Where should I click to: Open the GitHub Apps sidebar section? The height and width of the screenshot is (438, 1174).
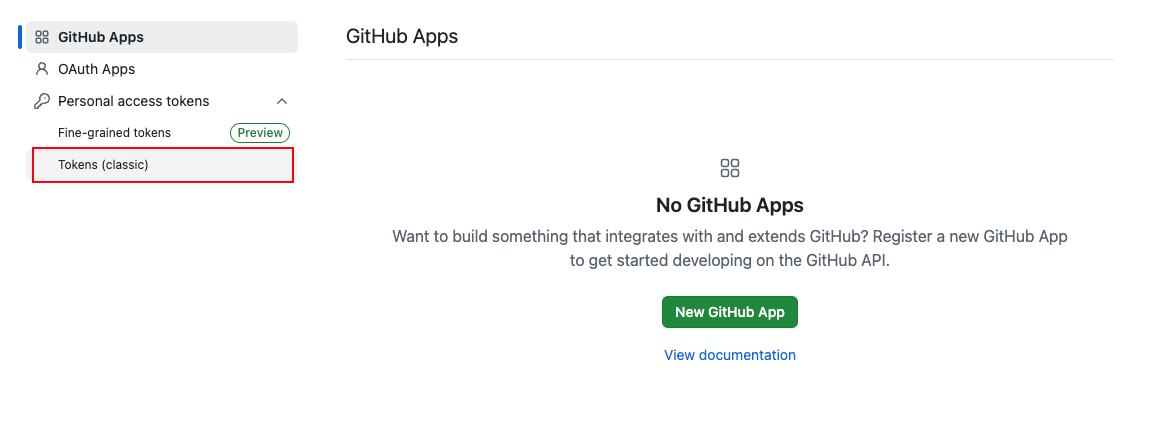coord(101,37)
